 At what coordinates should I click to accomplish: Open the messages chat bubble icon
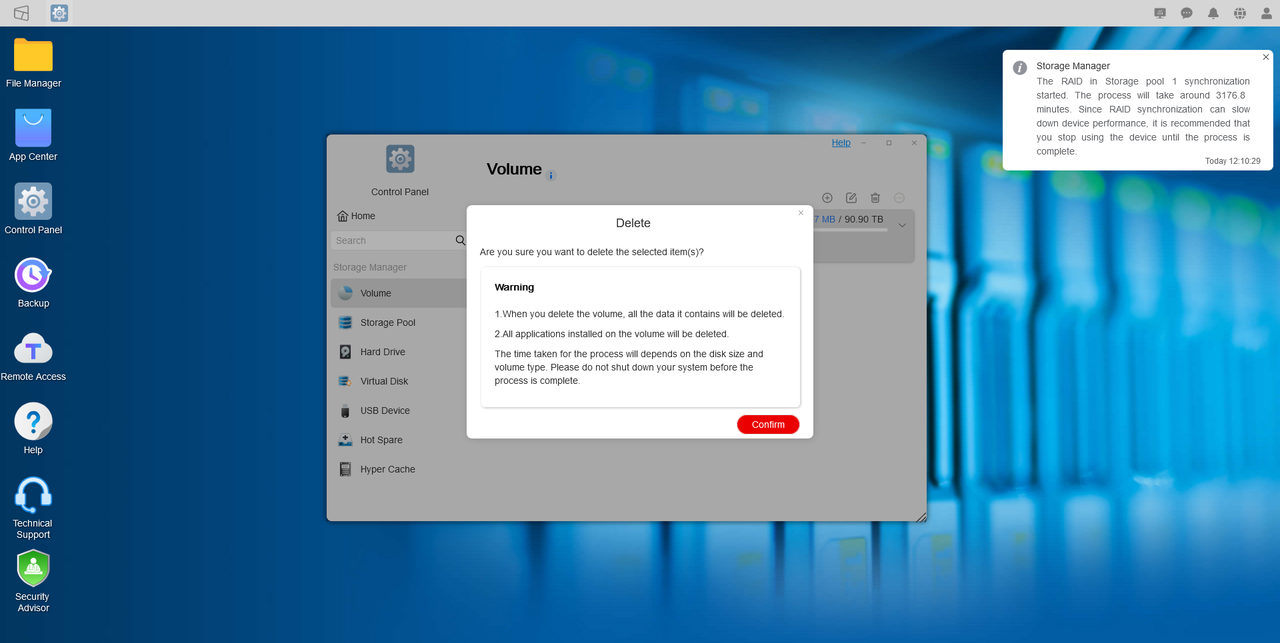point(1187,13)
